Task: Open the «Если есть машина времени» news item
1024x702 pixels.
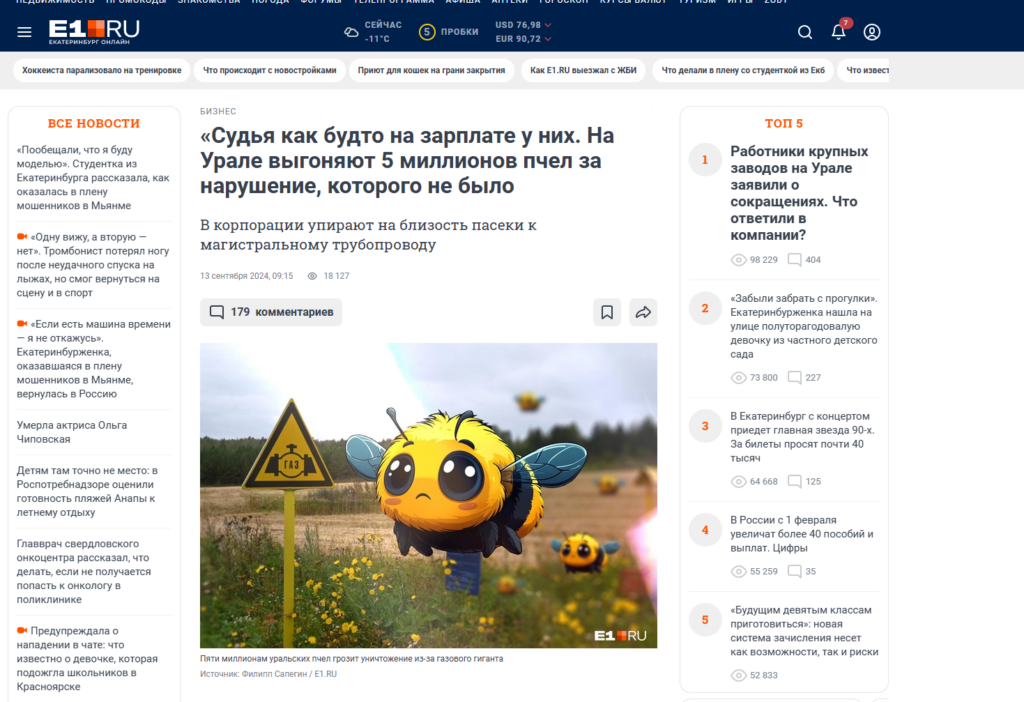Action: 93,359
